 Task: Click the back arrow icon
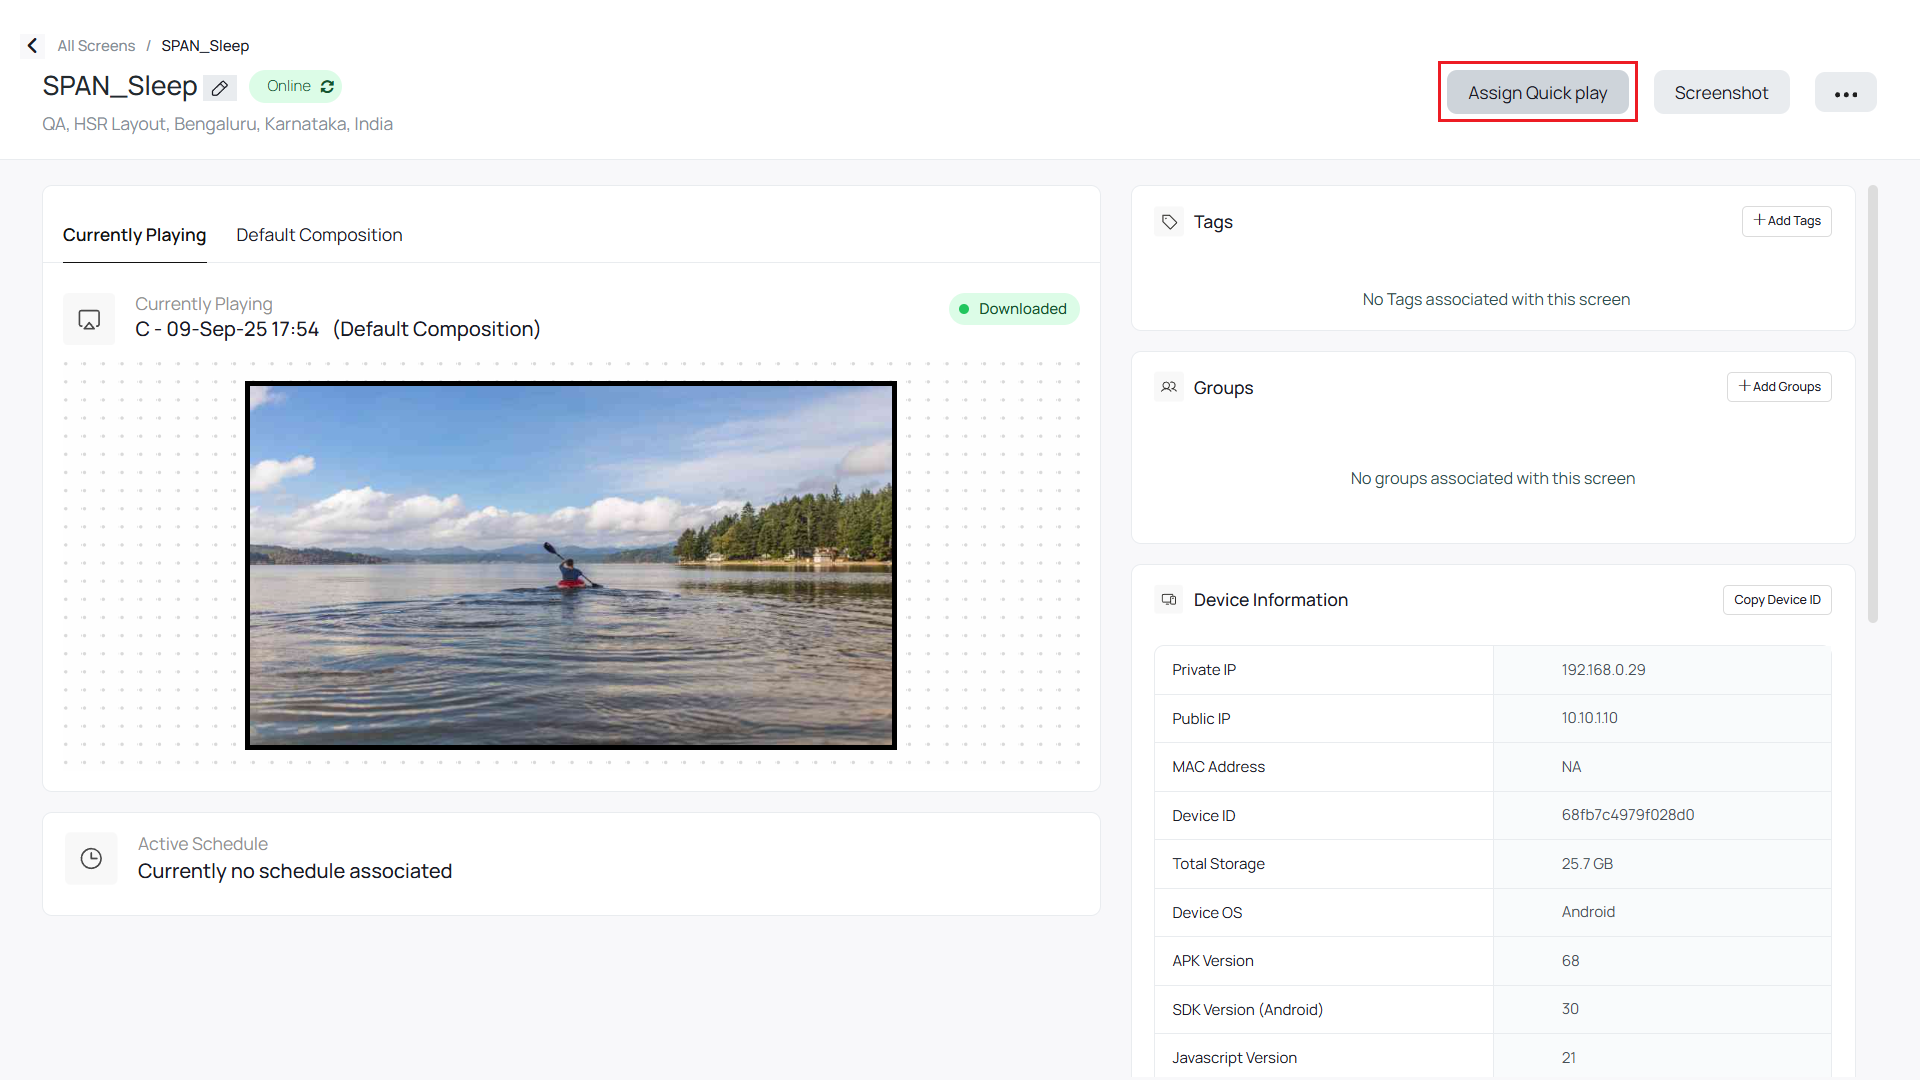(x=32, y=46)
